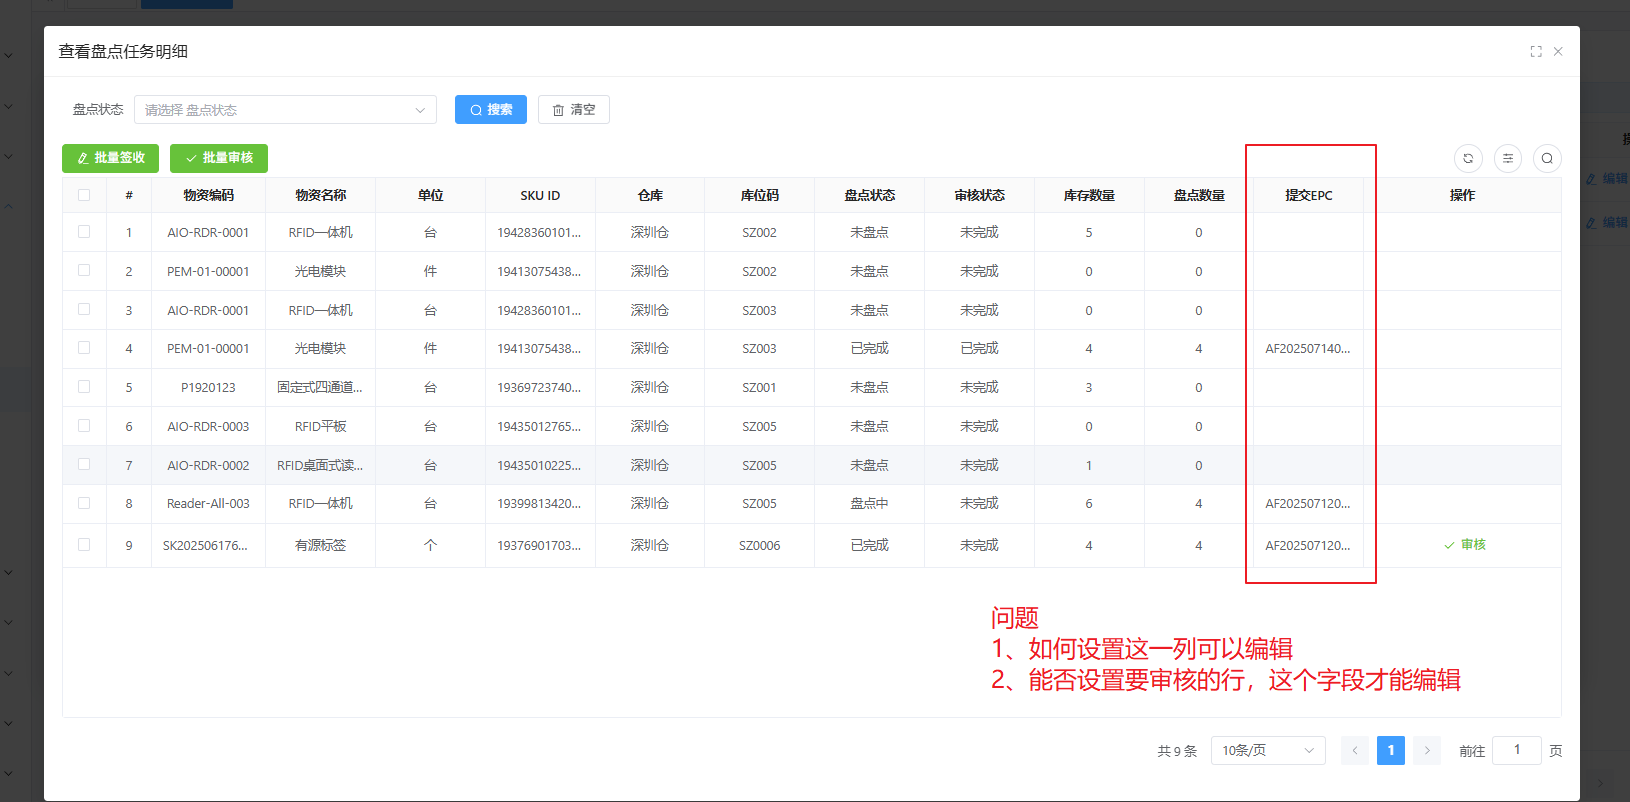Screen dimensions: 1630x802
Task: Check the row 8 checkbox
Action: click(84, 503)
